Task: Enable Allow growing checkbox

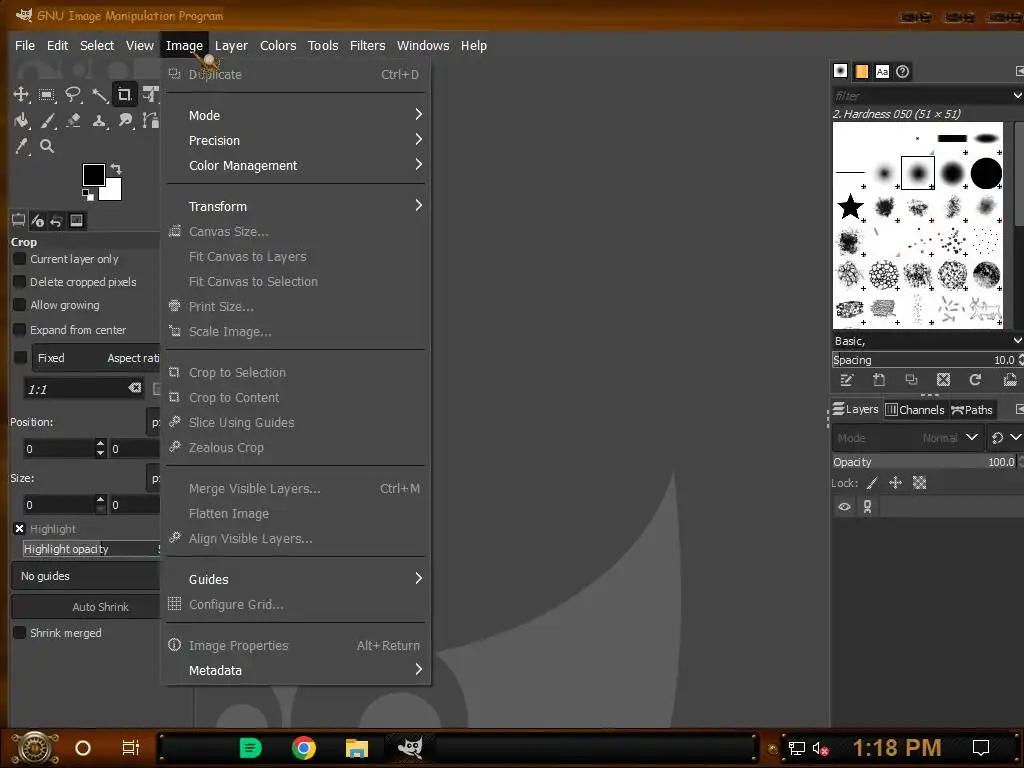Action: tap(20, 305)
